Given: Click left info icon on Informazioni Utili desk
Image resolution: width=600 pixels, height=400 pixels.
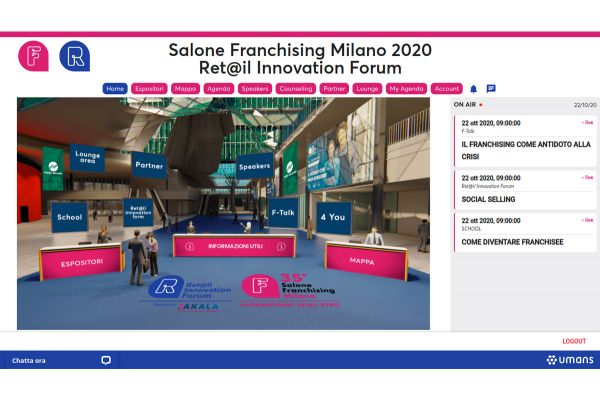Looking at the screenshot, I should [x=189, y=247].
